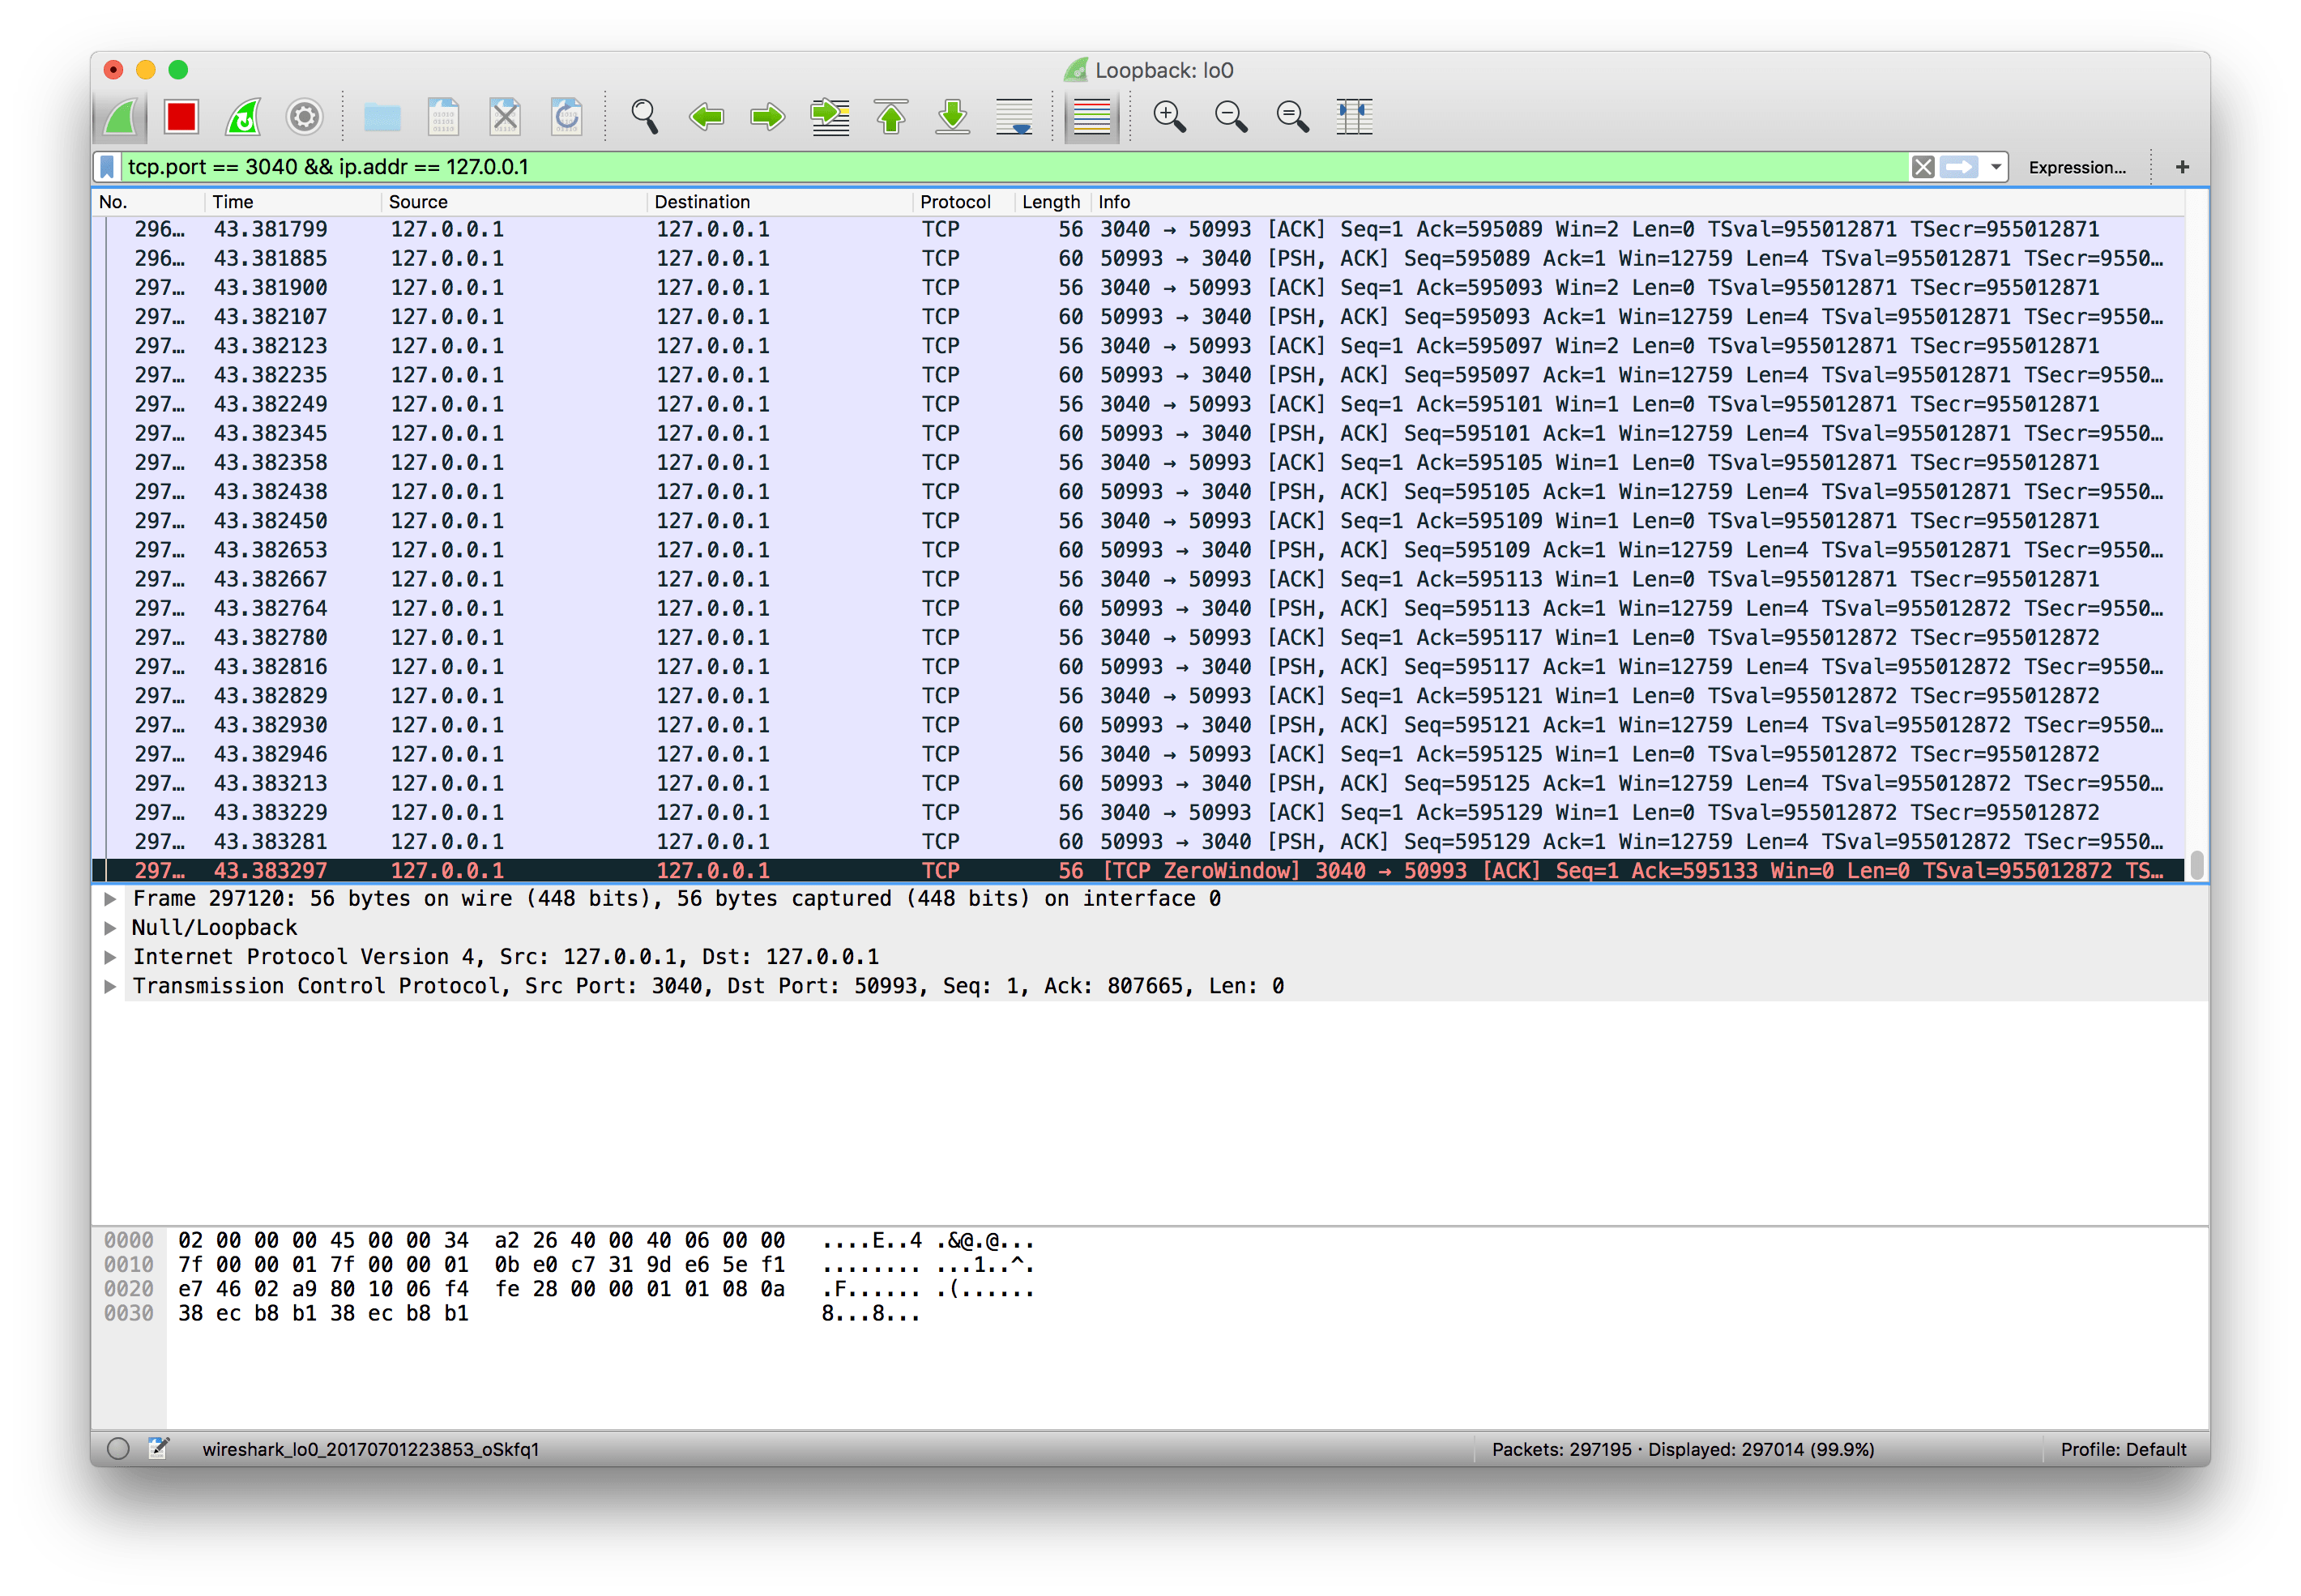The width and height of the screenshot is (2301, 1596).
Task: Add a filter button with plus
Action: pyautogui.click(x=2182, y=167)
